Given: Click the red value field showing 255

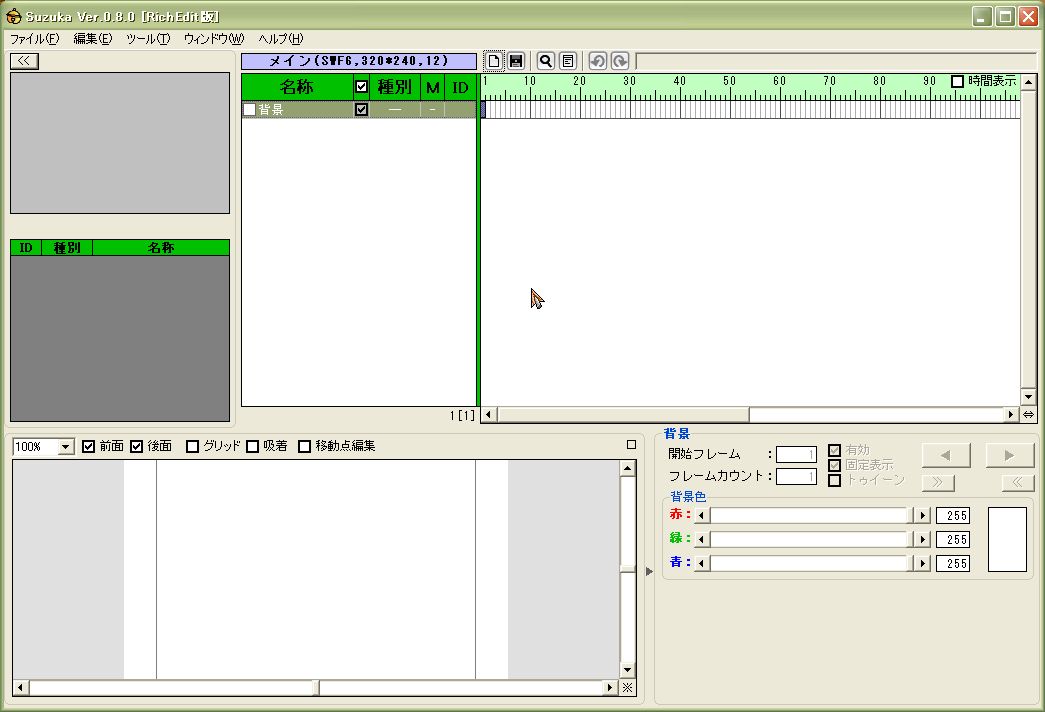Looking at the screenshot, I should [x=953, y=515].
